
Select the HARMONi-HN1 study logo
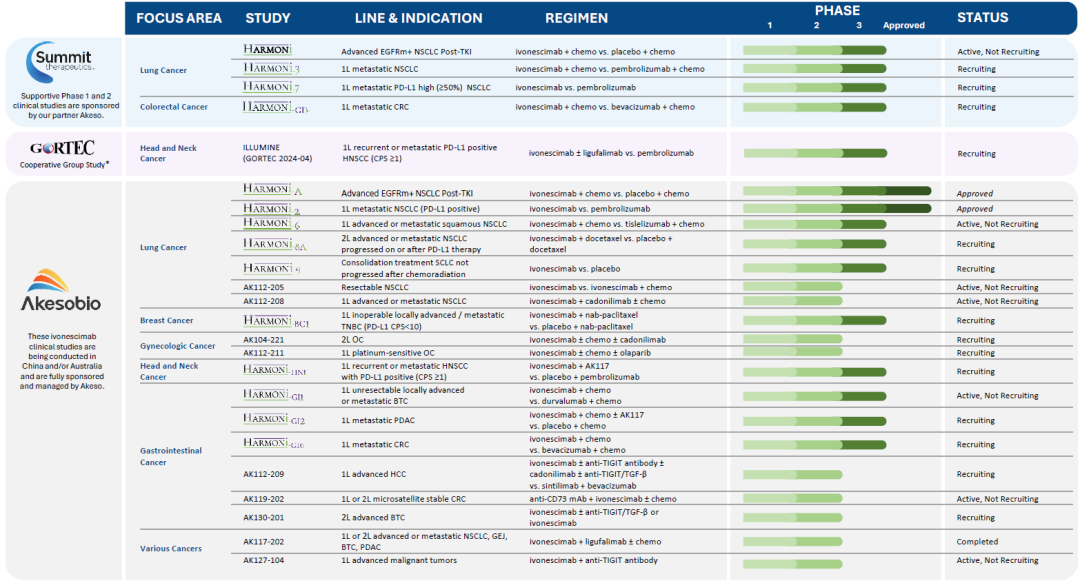click(x=275, y=370)
